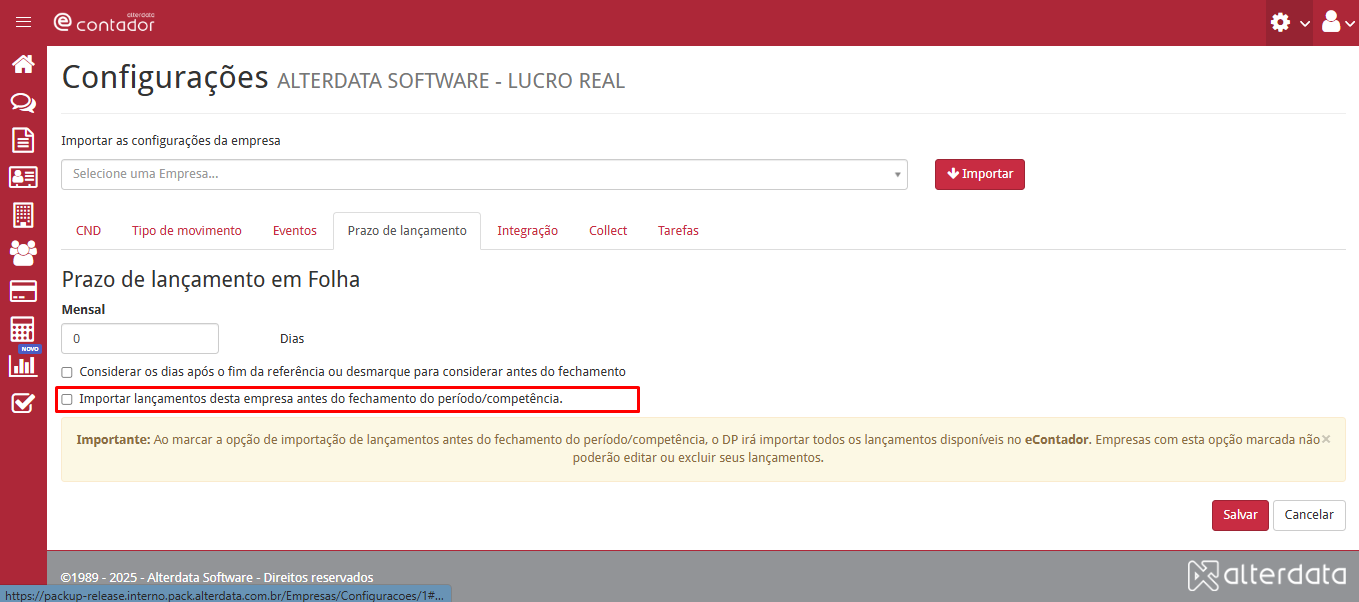1359x602 pixels.
Task: Open the user profile dropdown in header
Action: pos(1337,22)
